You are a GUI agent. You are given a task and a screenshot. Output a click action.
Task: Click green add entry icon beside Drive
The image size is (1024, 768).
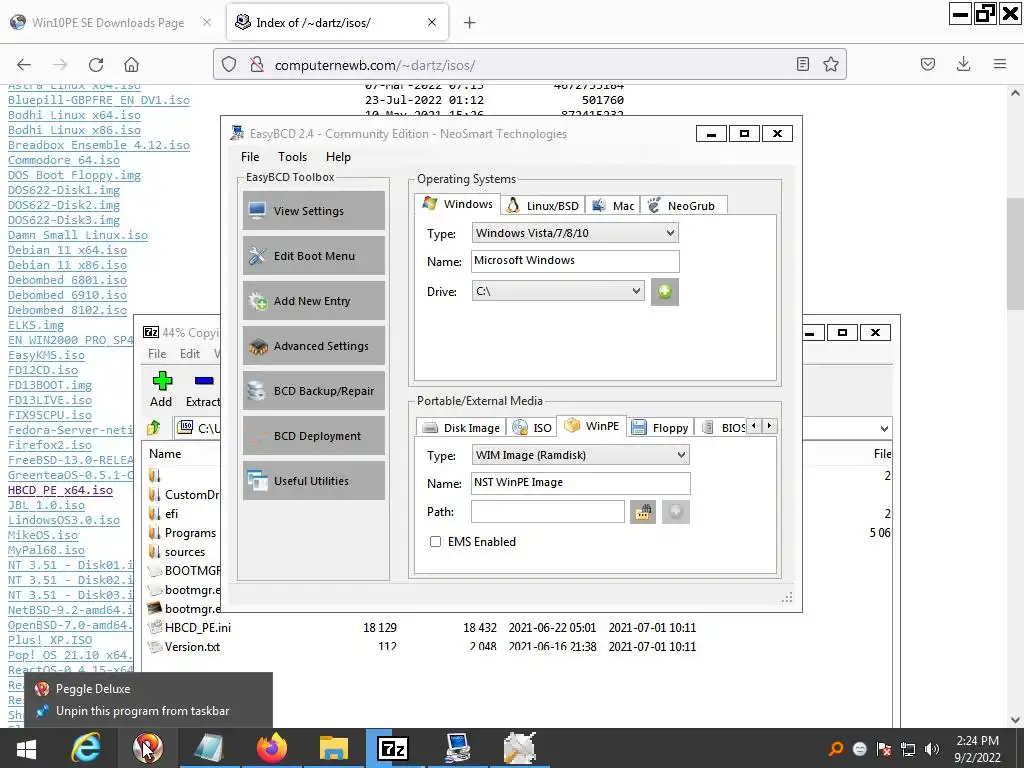coord(665,291)
